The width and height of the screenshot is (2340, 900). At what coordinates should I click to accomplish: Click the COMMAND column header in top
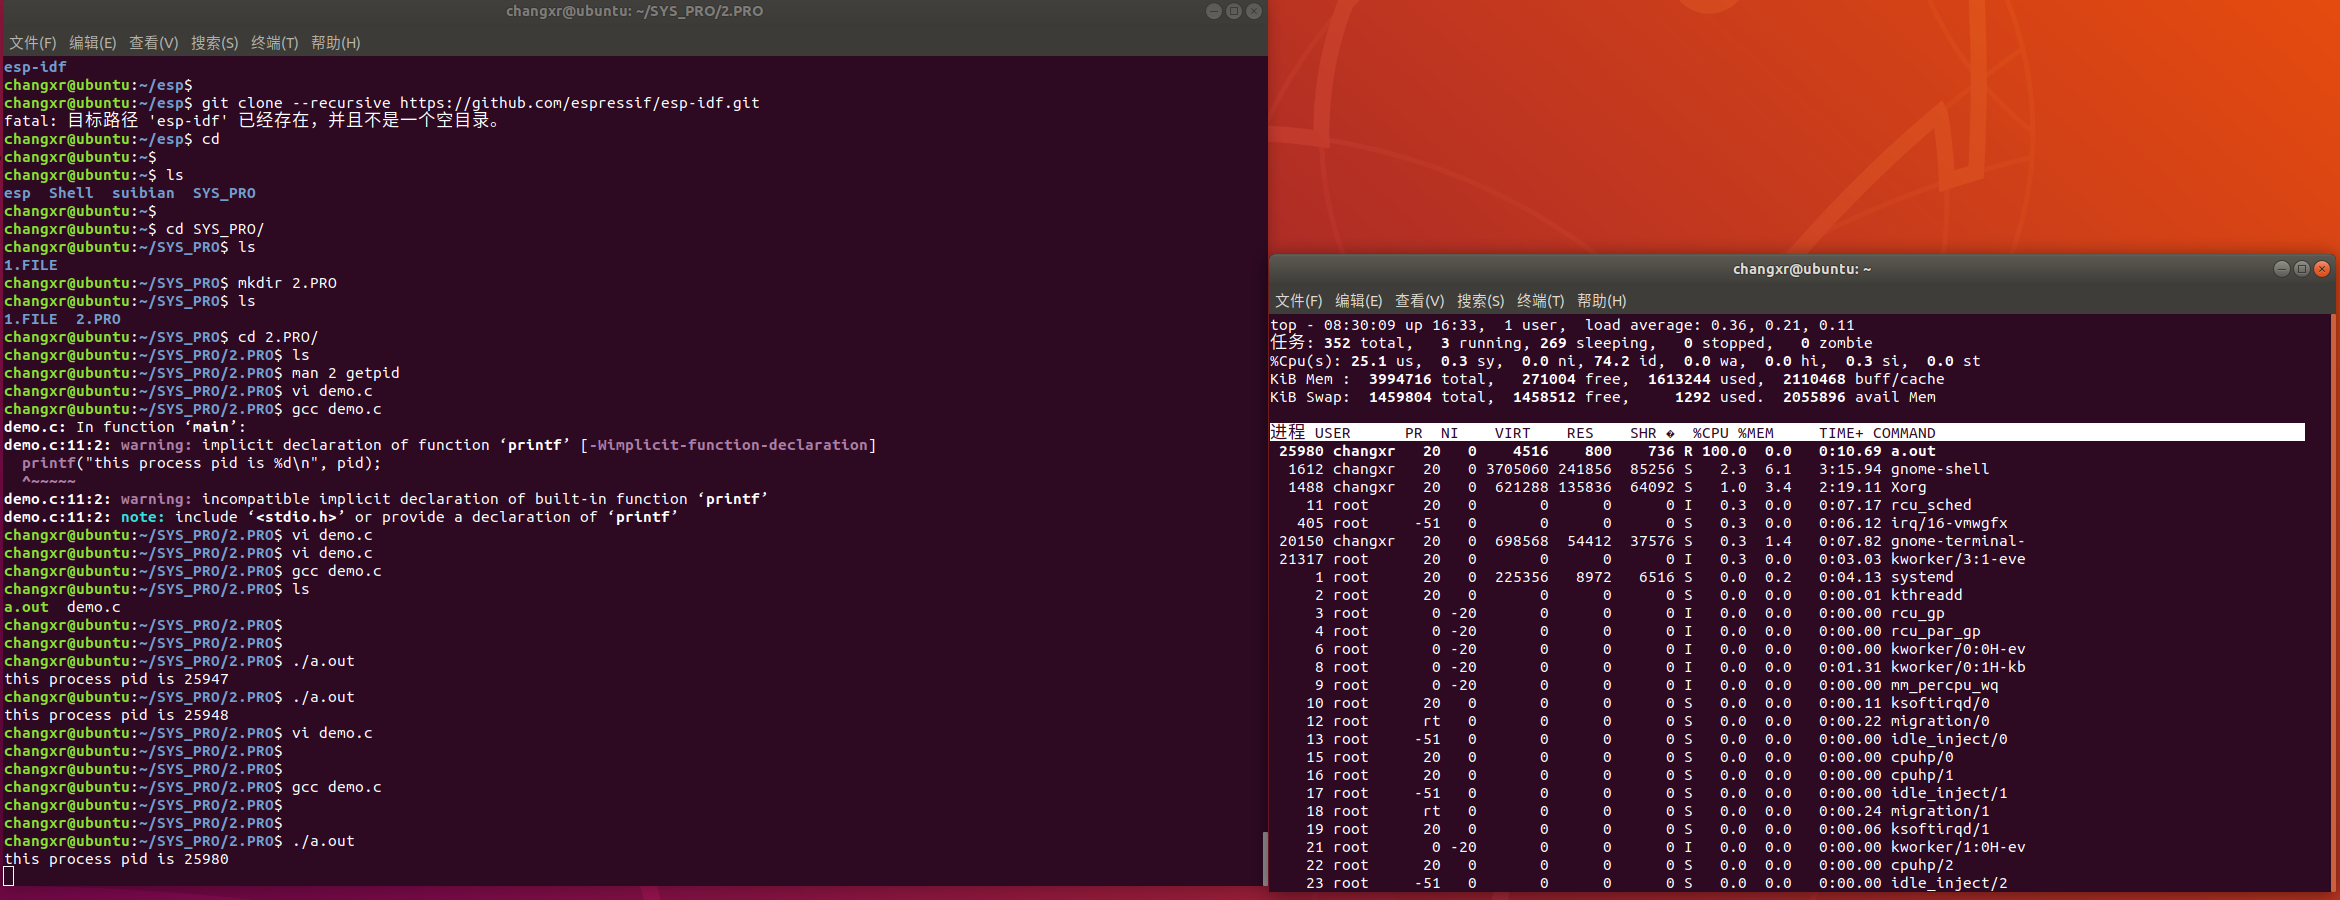(1904, 433)
